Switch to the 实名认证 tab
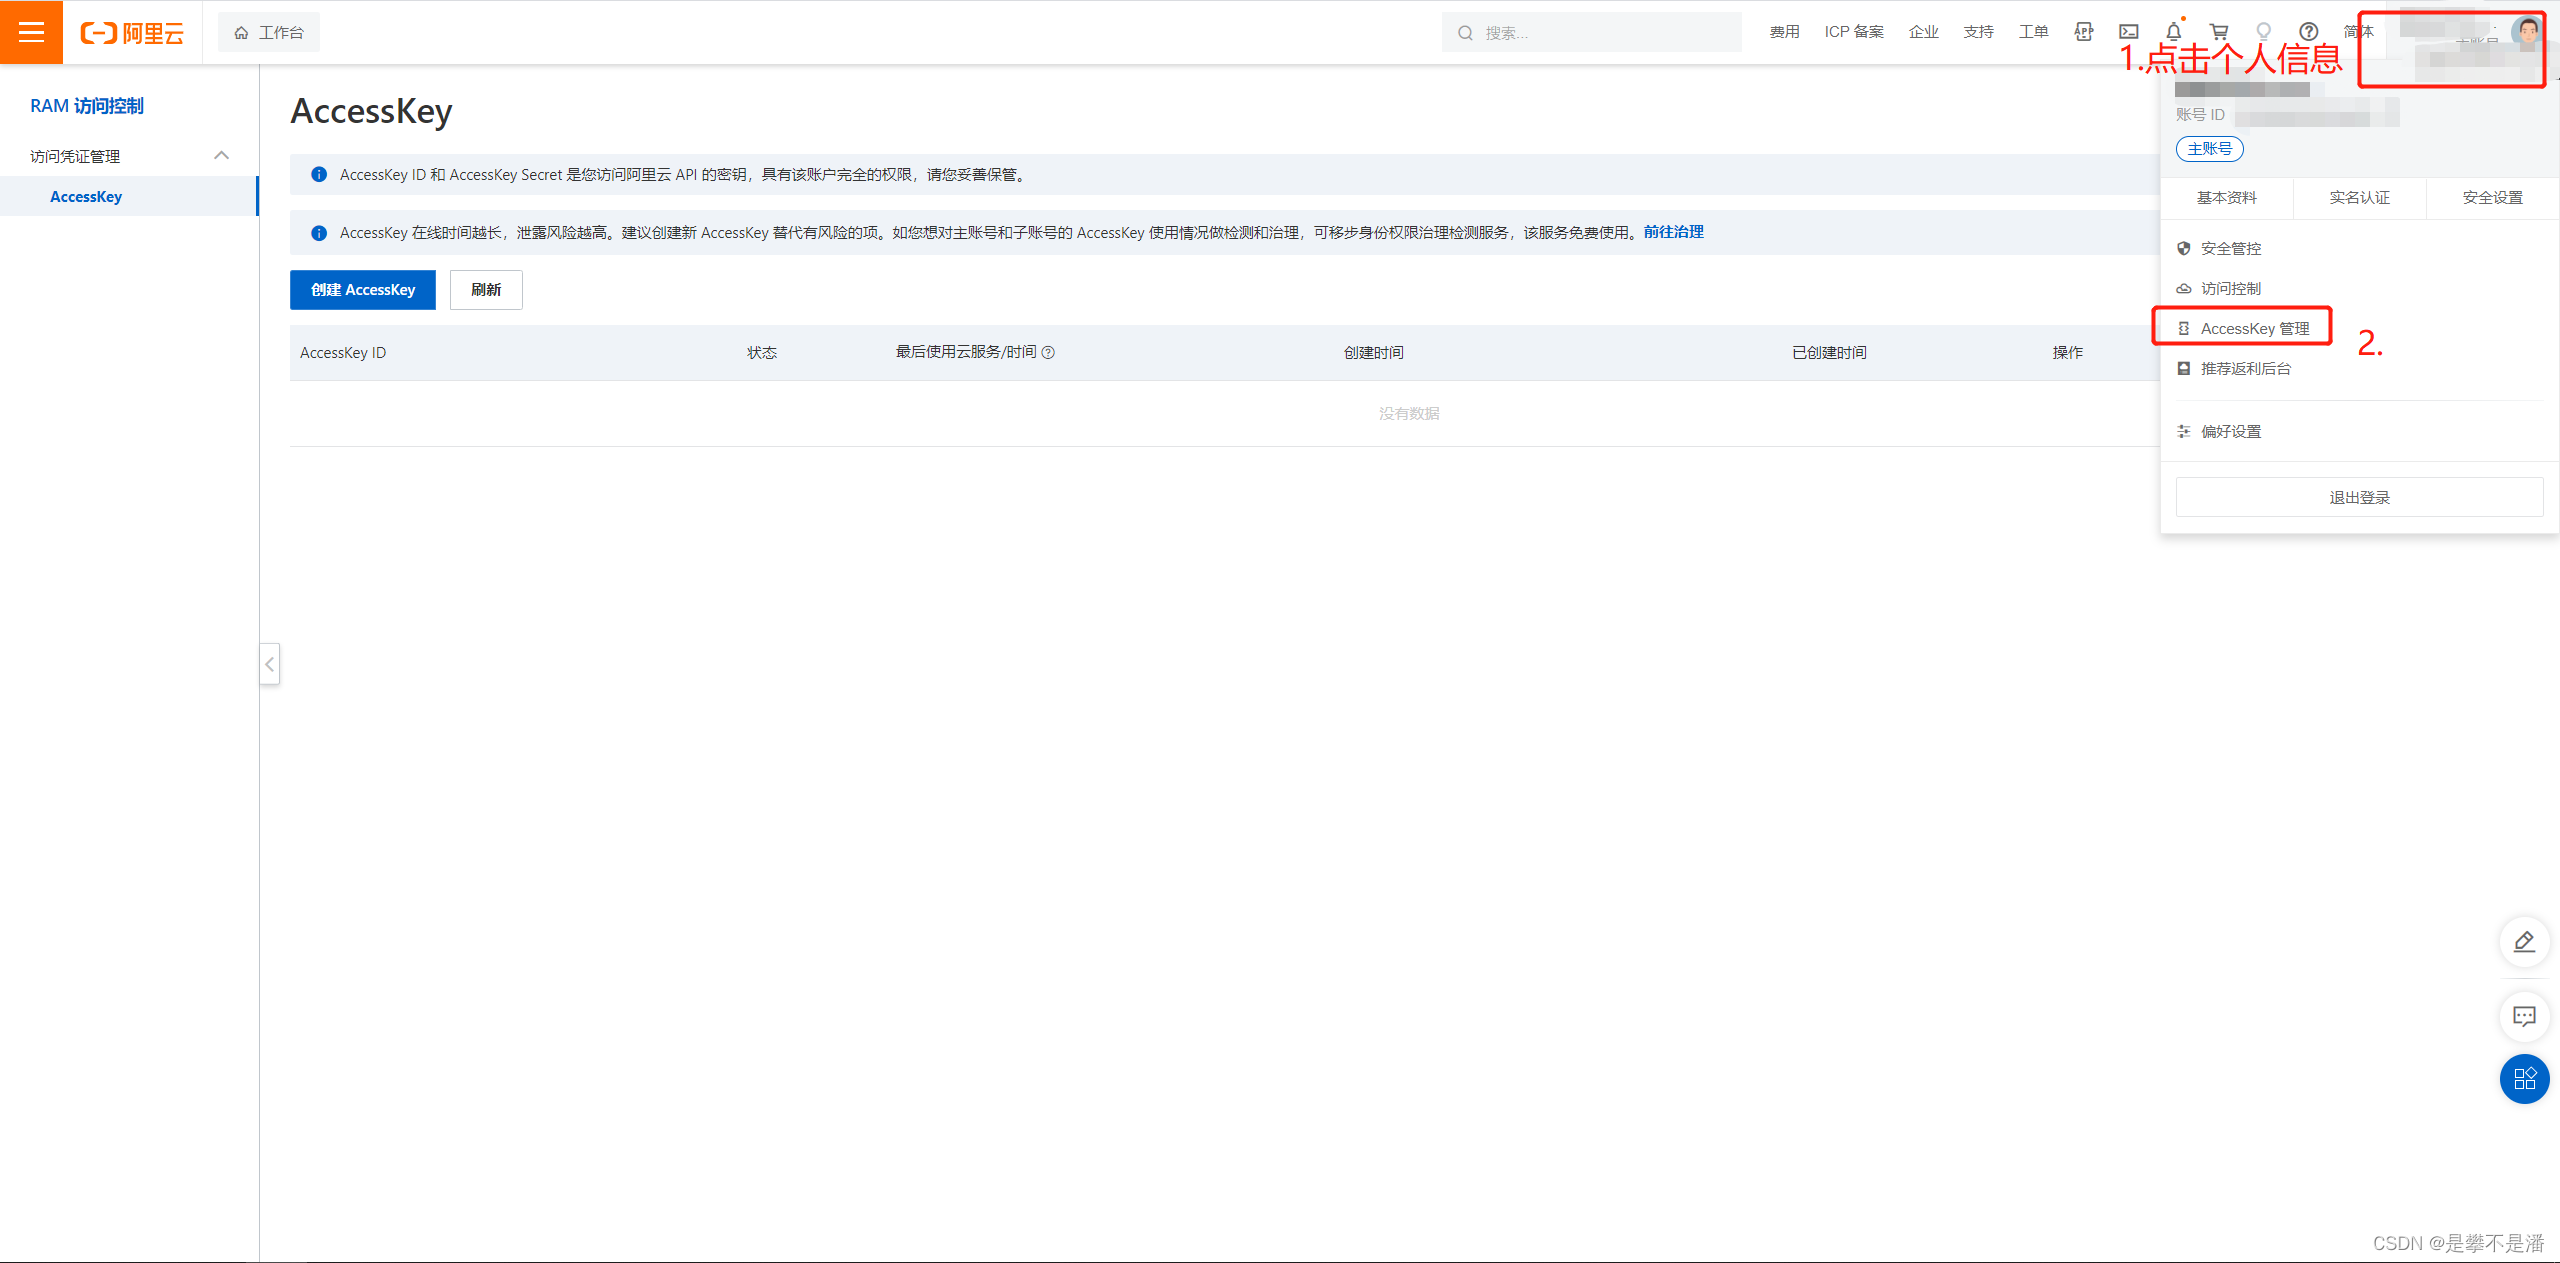 point(2359,198)
